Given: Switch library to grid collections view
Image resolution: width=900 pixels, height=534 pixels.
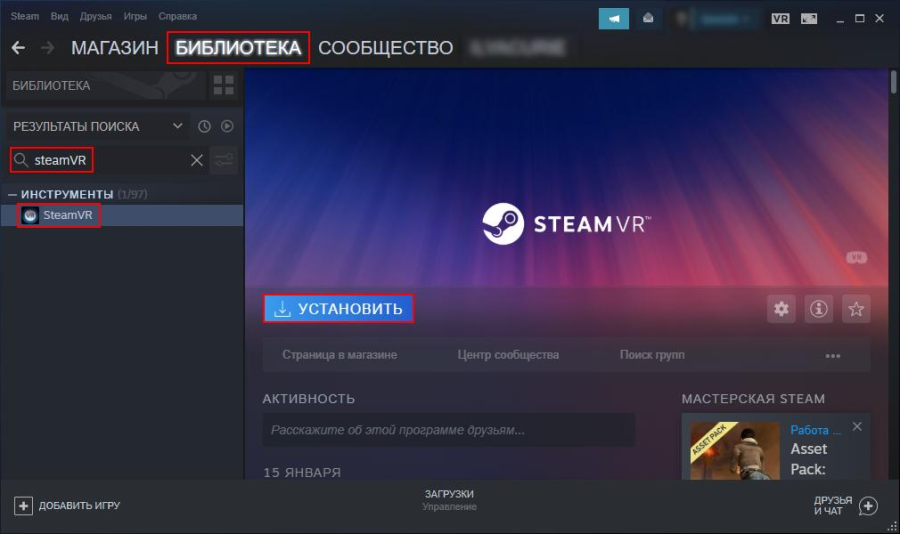Looking at the screenshot, I should 224,85.
